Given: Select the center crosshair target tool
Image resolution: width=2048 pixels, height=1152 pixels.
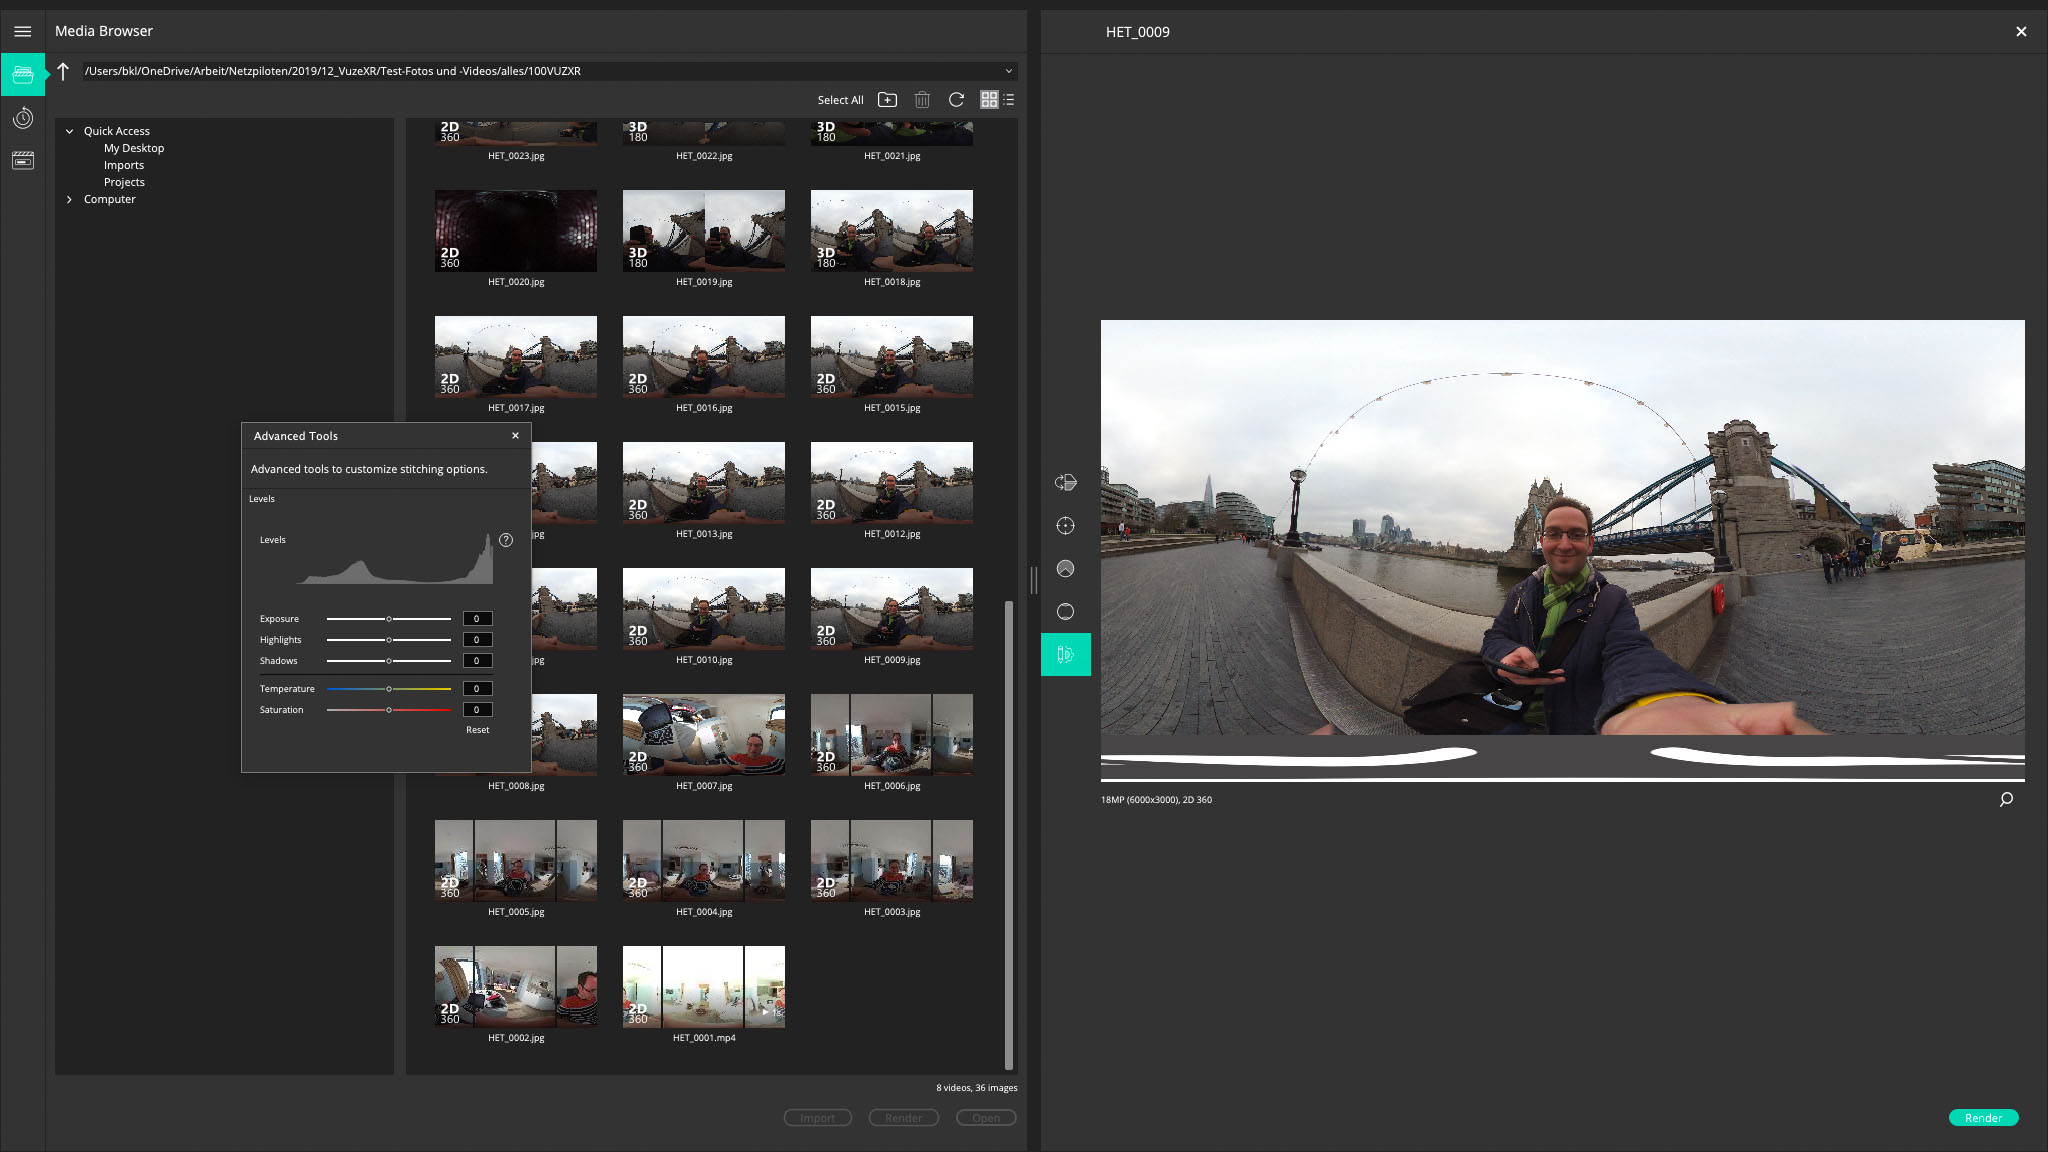Looking at the screenshot, I should point(1065,525).
